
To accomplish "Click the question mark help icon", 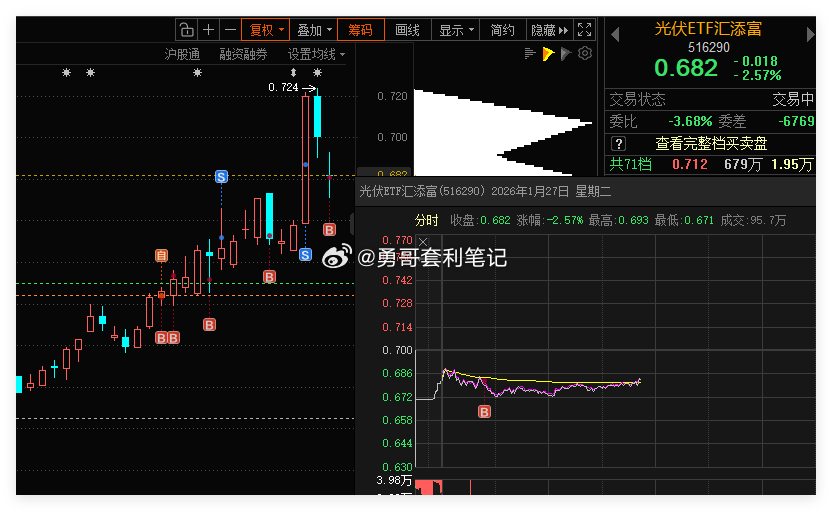I will pos(618,144).
